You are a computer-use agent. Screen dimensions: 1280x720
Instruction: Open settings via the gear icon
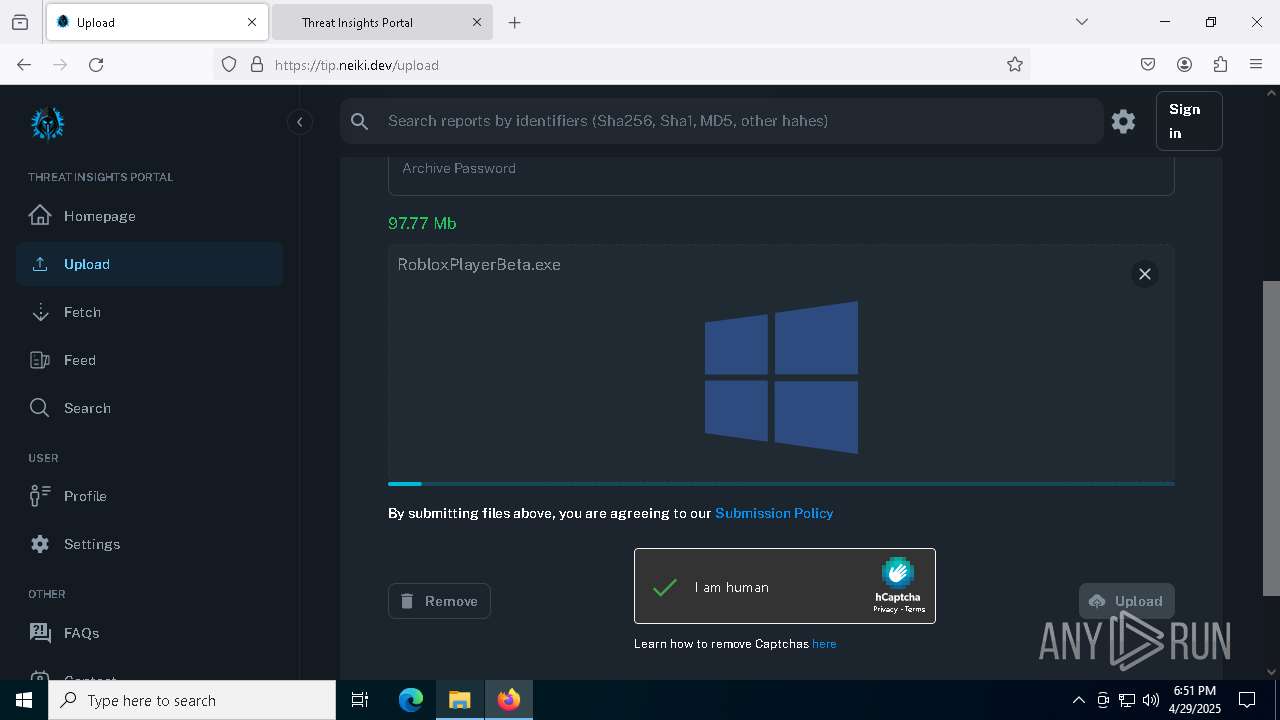pyautogui.click(x=1123, y=121)
